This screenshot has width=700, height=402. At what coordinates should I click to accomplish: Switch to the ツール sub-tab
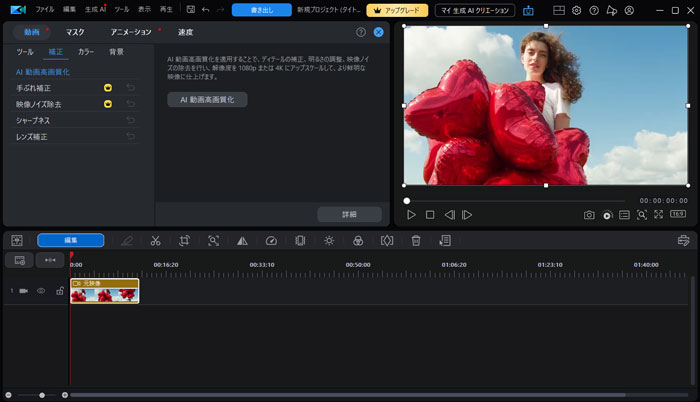click(x=25, y=52)
